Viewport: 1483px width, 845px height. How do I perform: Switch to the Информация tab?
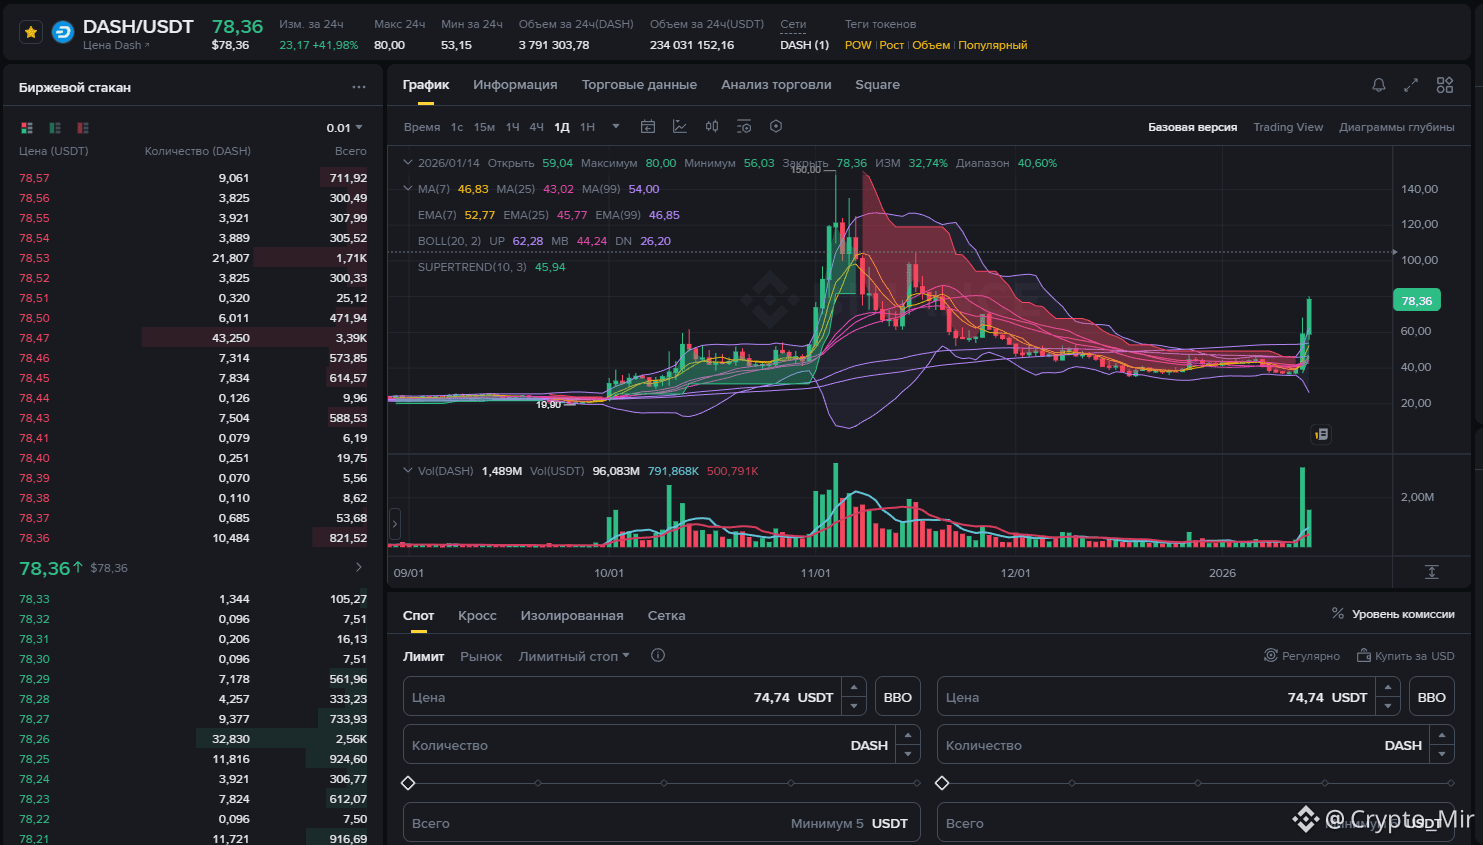coord(515,85)
